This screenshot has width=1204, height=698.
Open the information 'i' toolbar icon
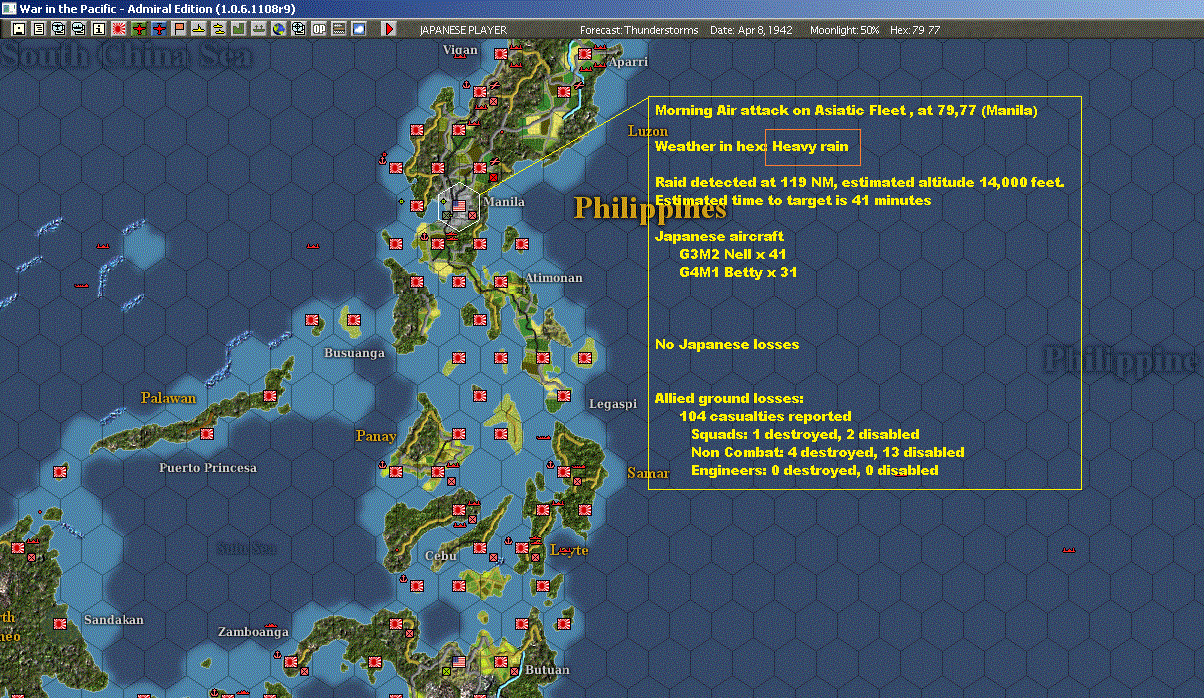(x=98, y=29)
